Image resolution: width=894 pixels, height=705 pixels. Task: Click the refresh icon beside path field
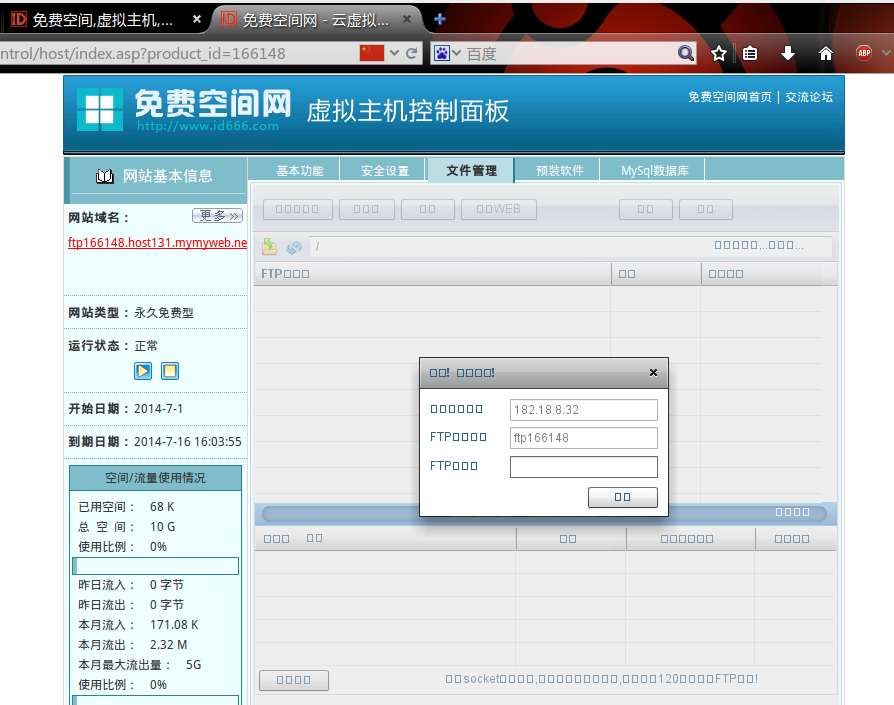coord(294,247)
